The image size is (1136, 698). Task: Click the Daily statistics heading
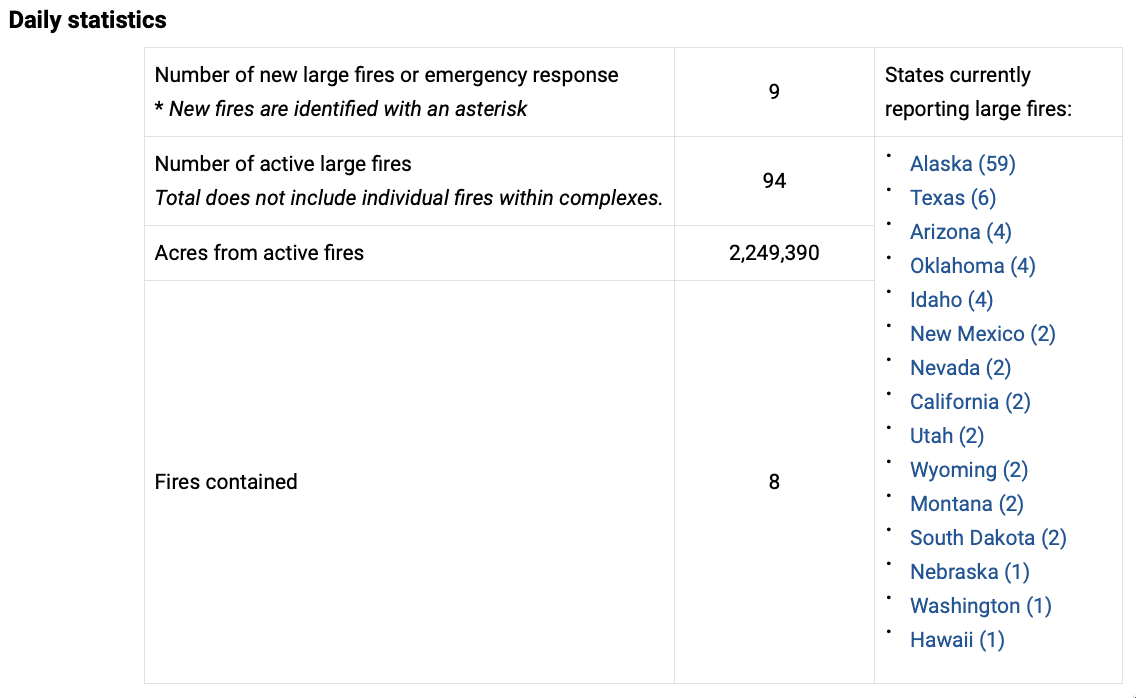click(x=88, y=20)
